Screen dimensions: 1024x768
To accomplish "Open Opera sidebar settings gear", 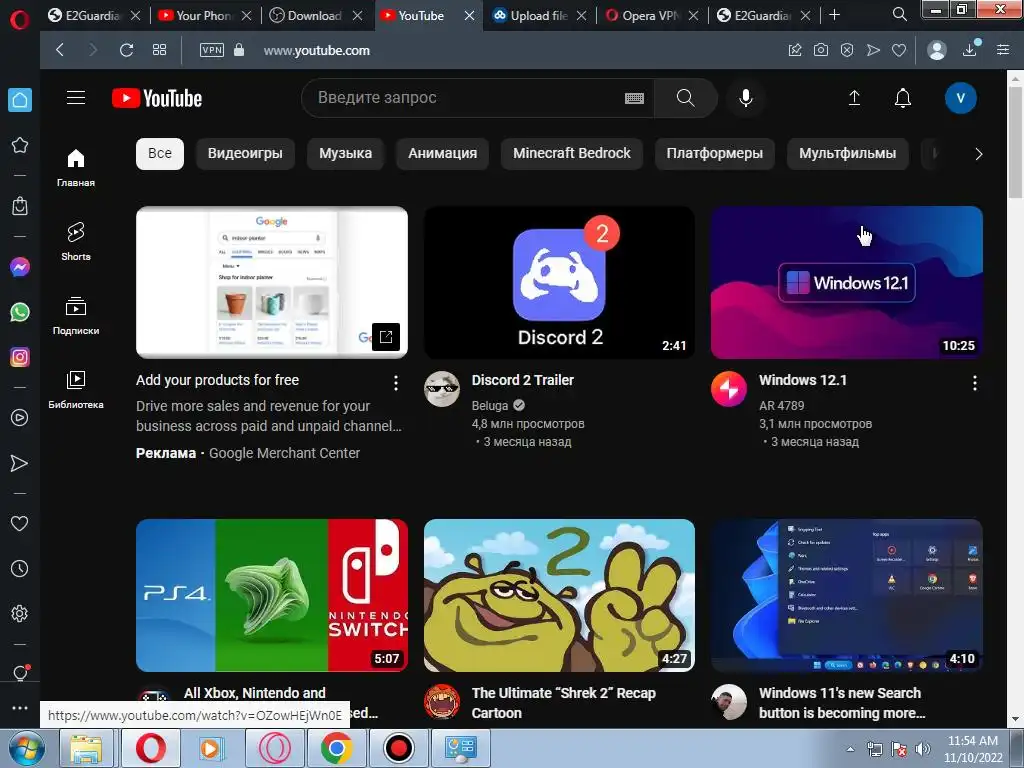I will click(x=20, y=614).
